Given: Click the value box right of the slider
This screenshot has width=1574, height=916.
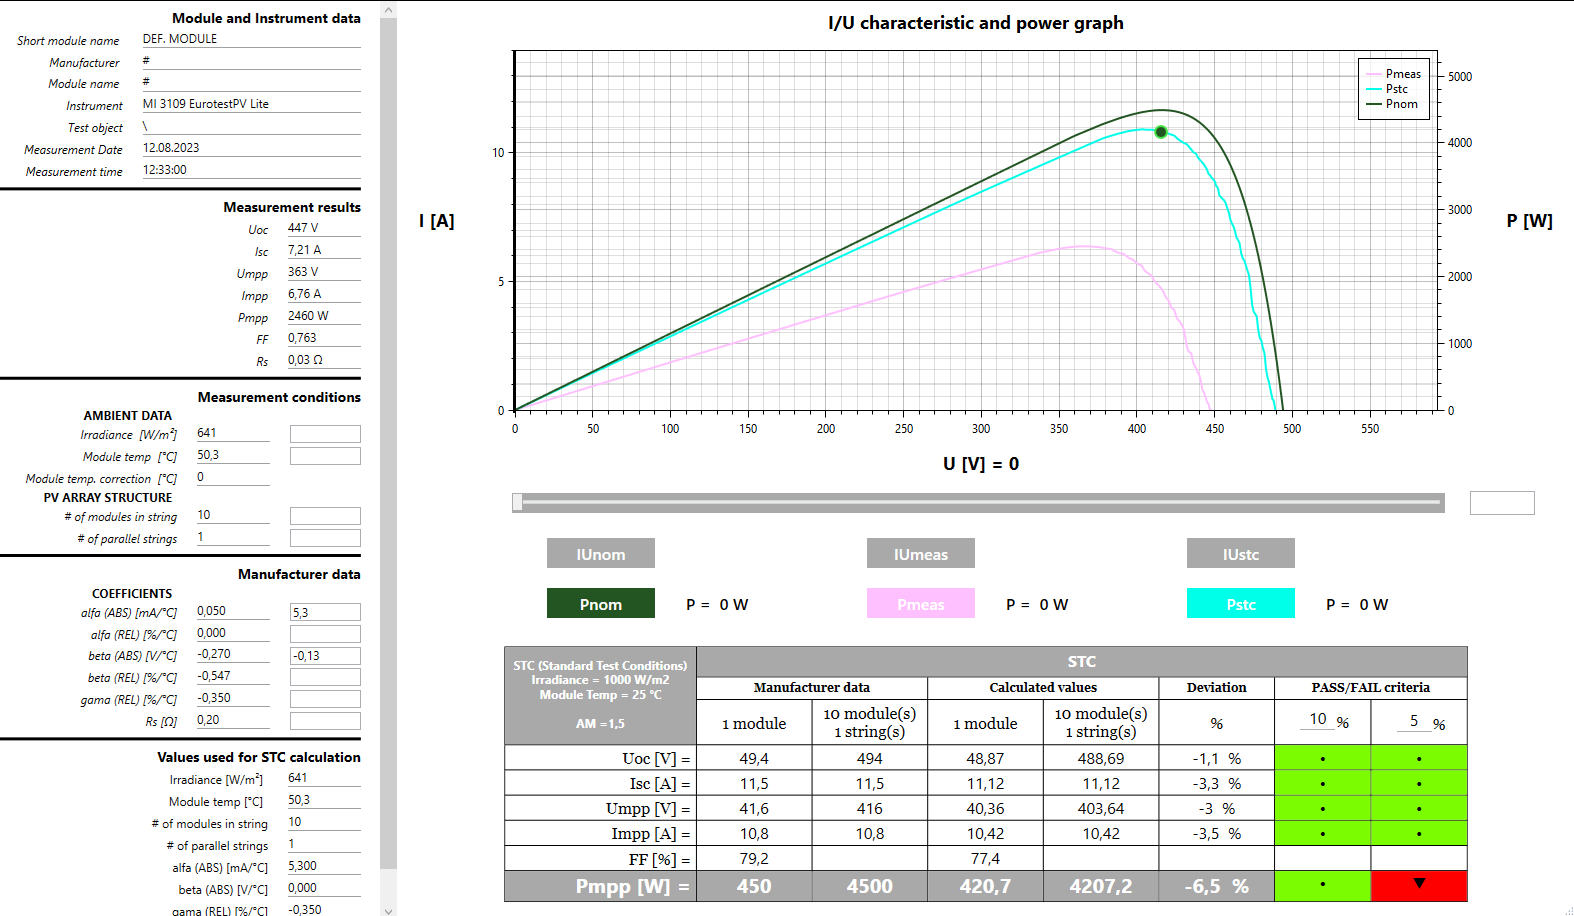Looking at the screenshot, I should [x=1501, y=503].
